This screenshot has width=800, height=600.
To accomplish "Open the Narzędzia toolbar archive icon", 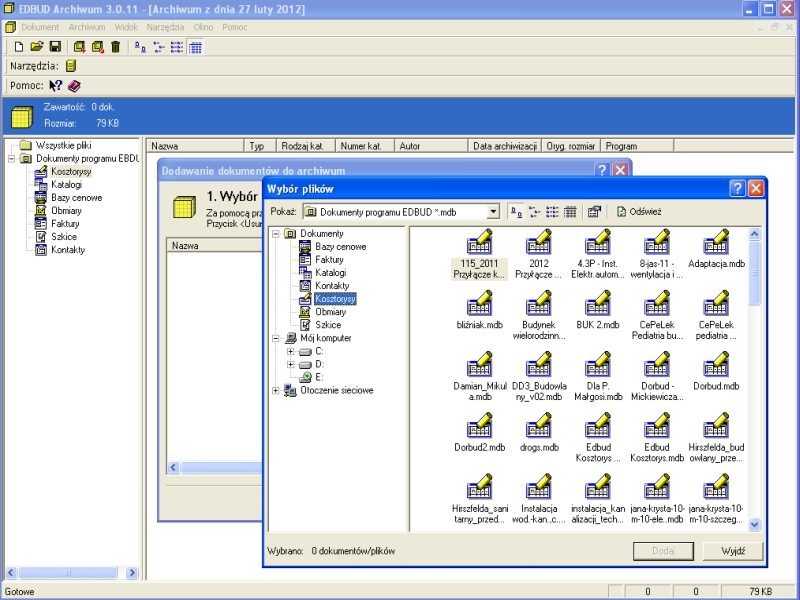I will click(x=71, y=66).
